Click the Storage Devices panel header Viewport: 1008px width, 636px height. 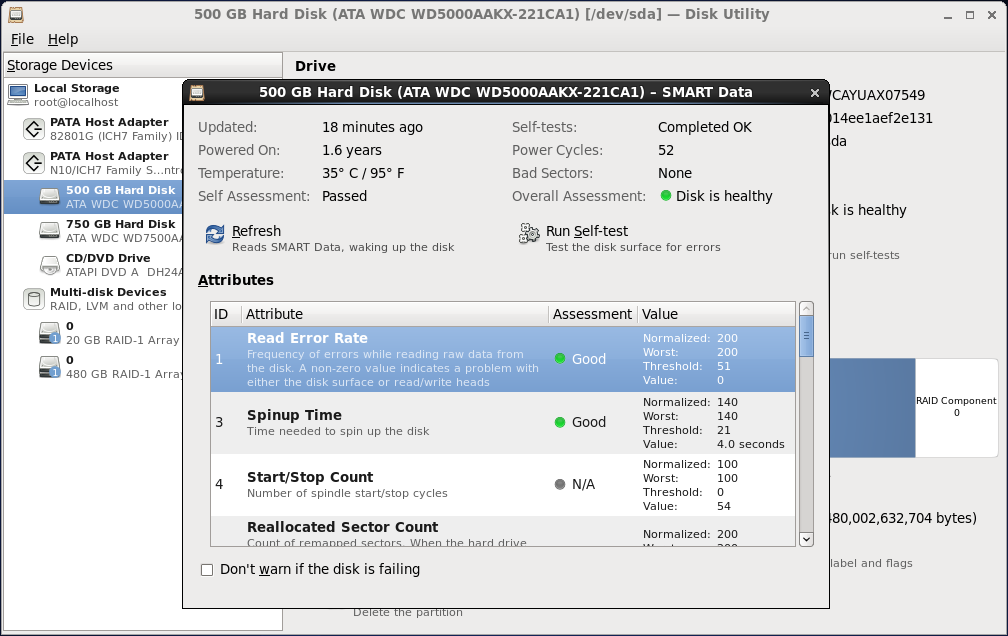(143, 65)
